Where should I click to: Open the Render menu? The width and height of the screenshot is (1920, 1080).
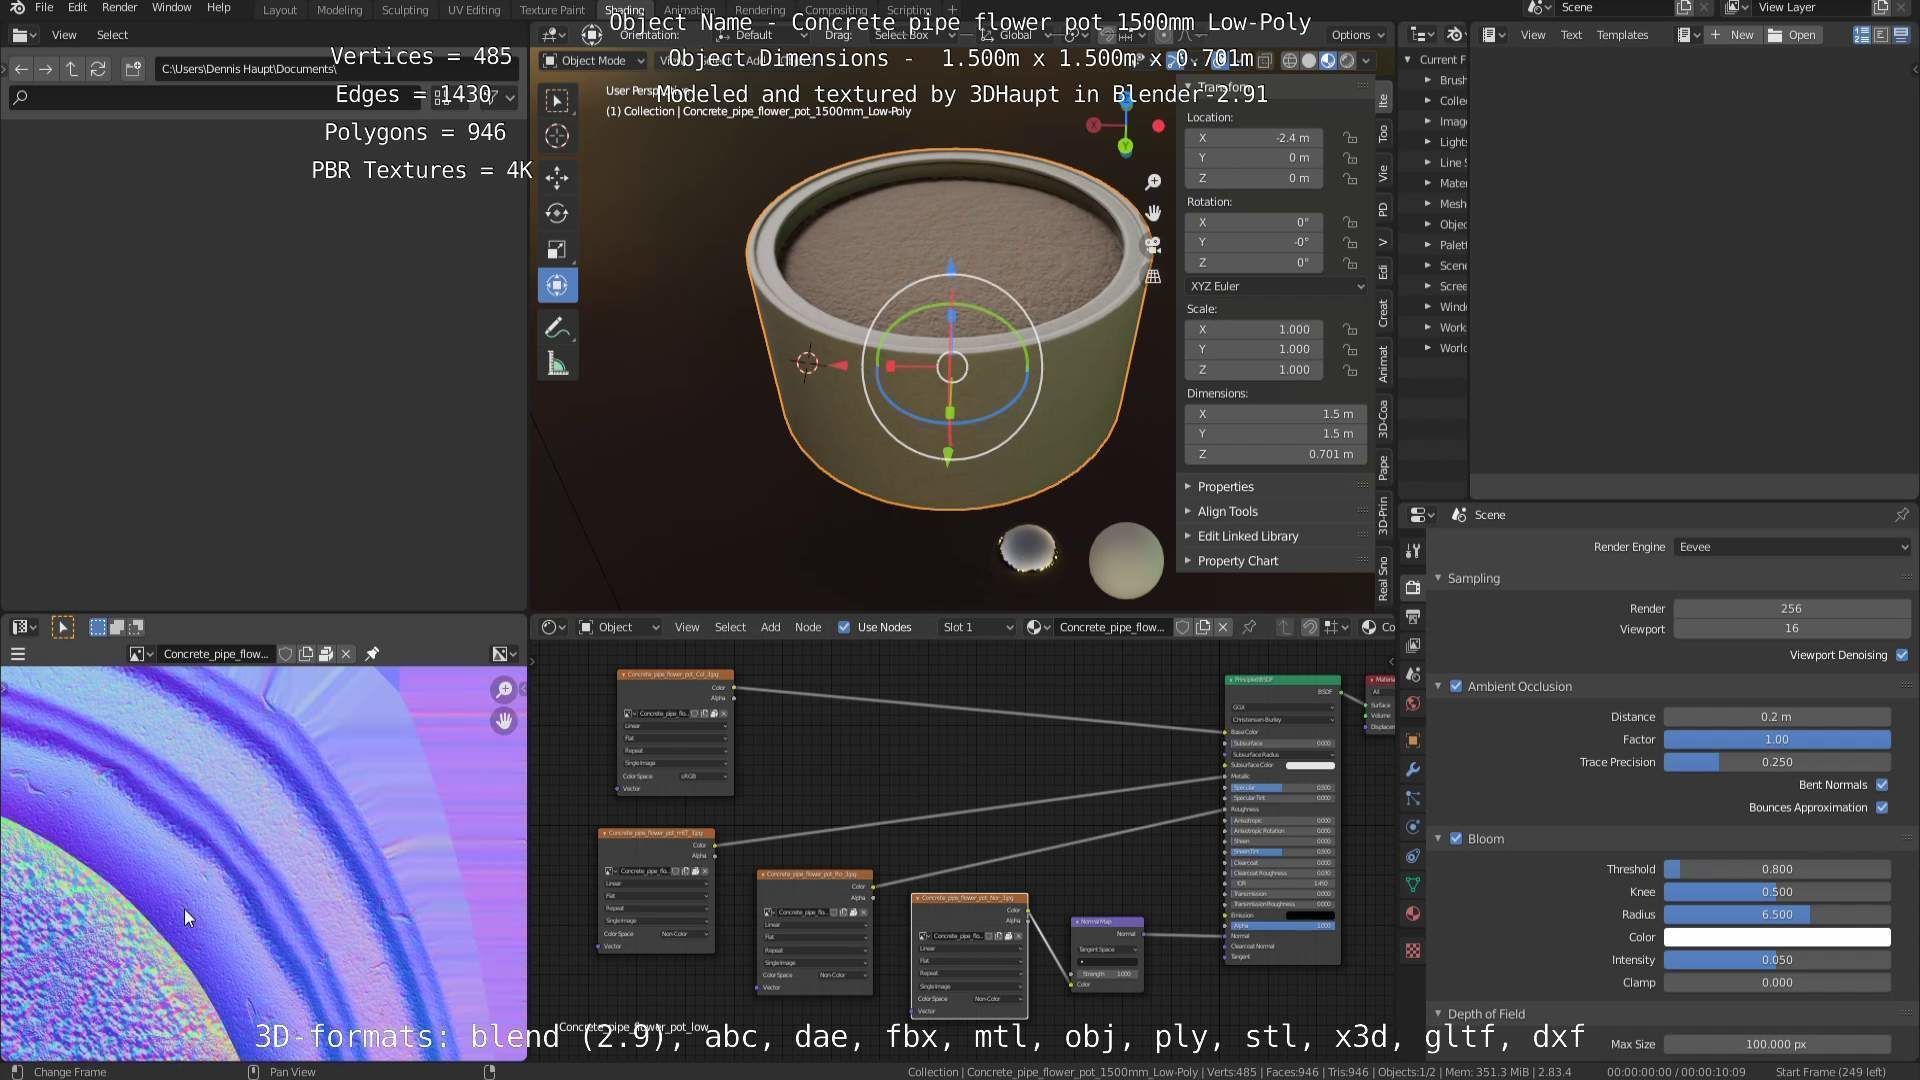[119, 8]
